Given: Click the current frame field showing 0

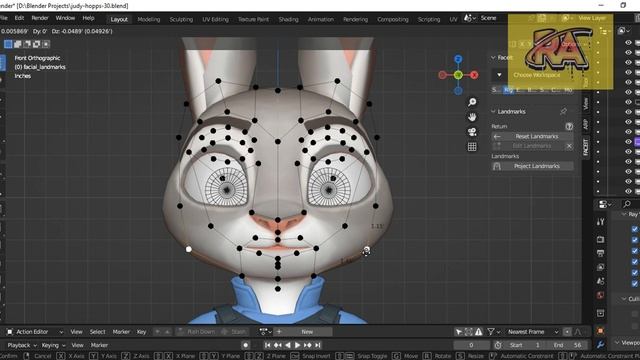Looking at the screenshot, I should (x=471, y=345).
